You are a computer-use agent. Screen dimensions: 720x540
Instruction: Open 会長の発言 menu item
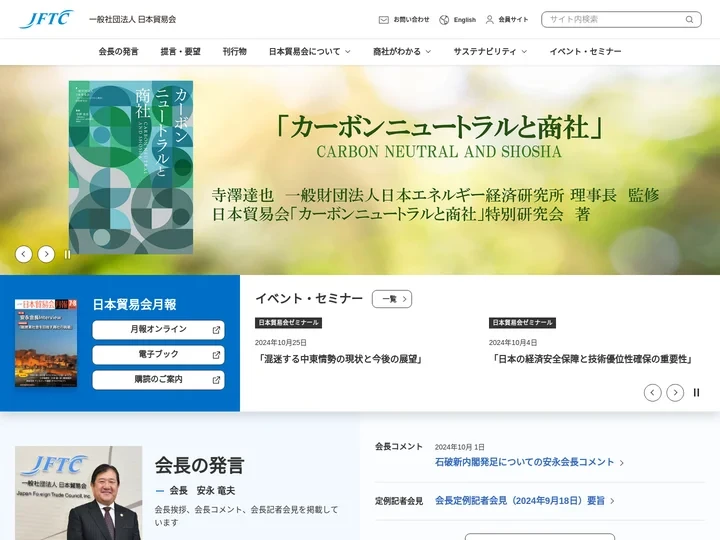point(118,51)
